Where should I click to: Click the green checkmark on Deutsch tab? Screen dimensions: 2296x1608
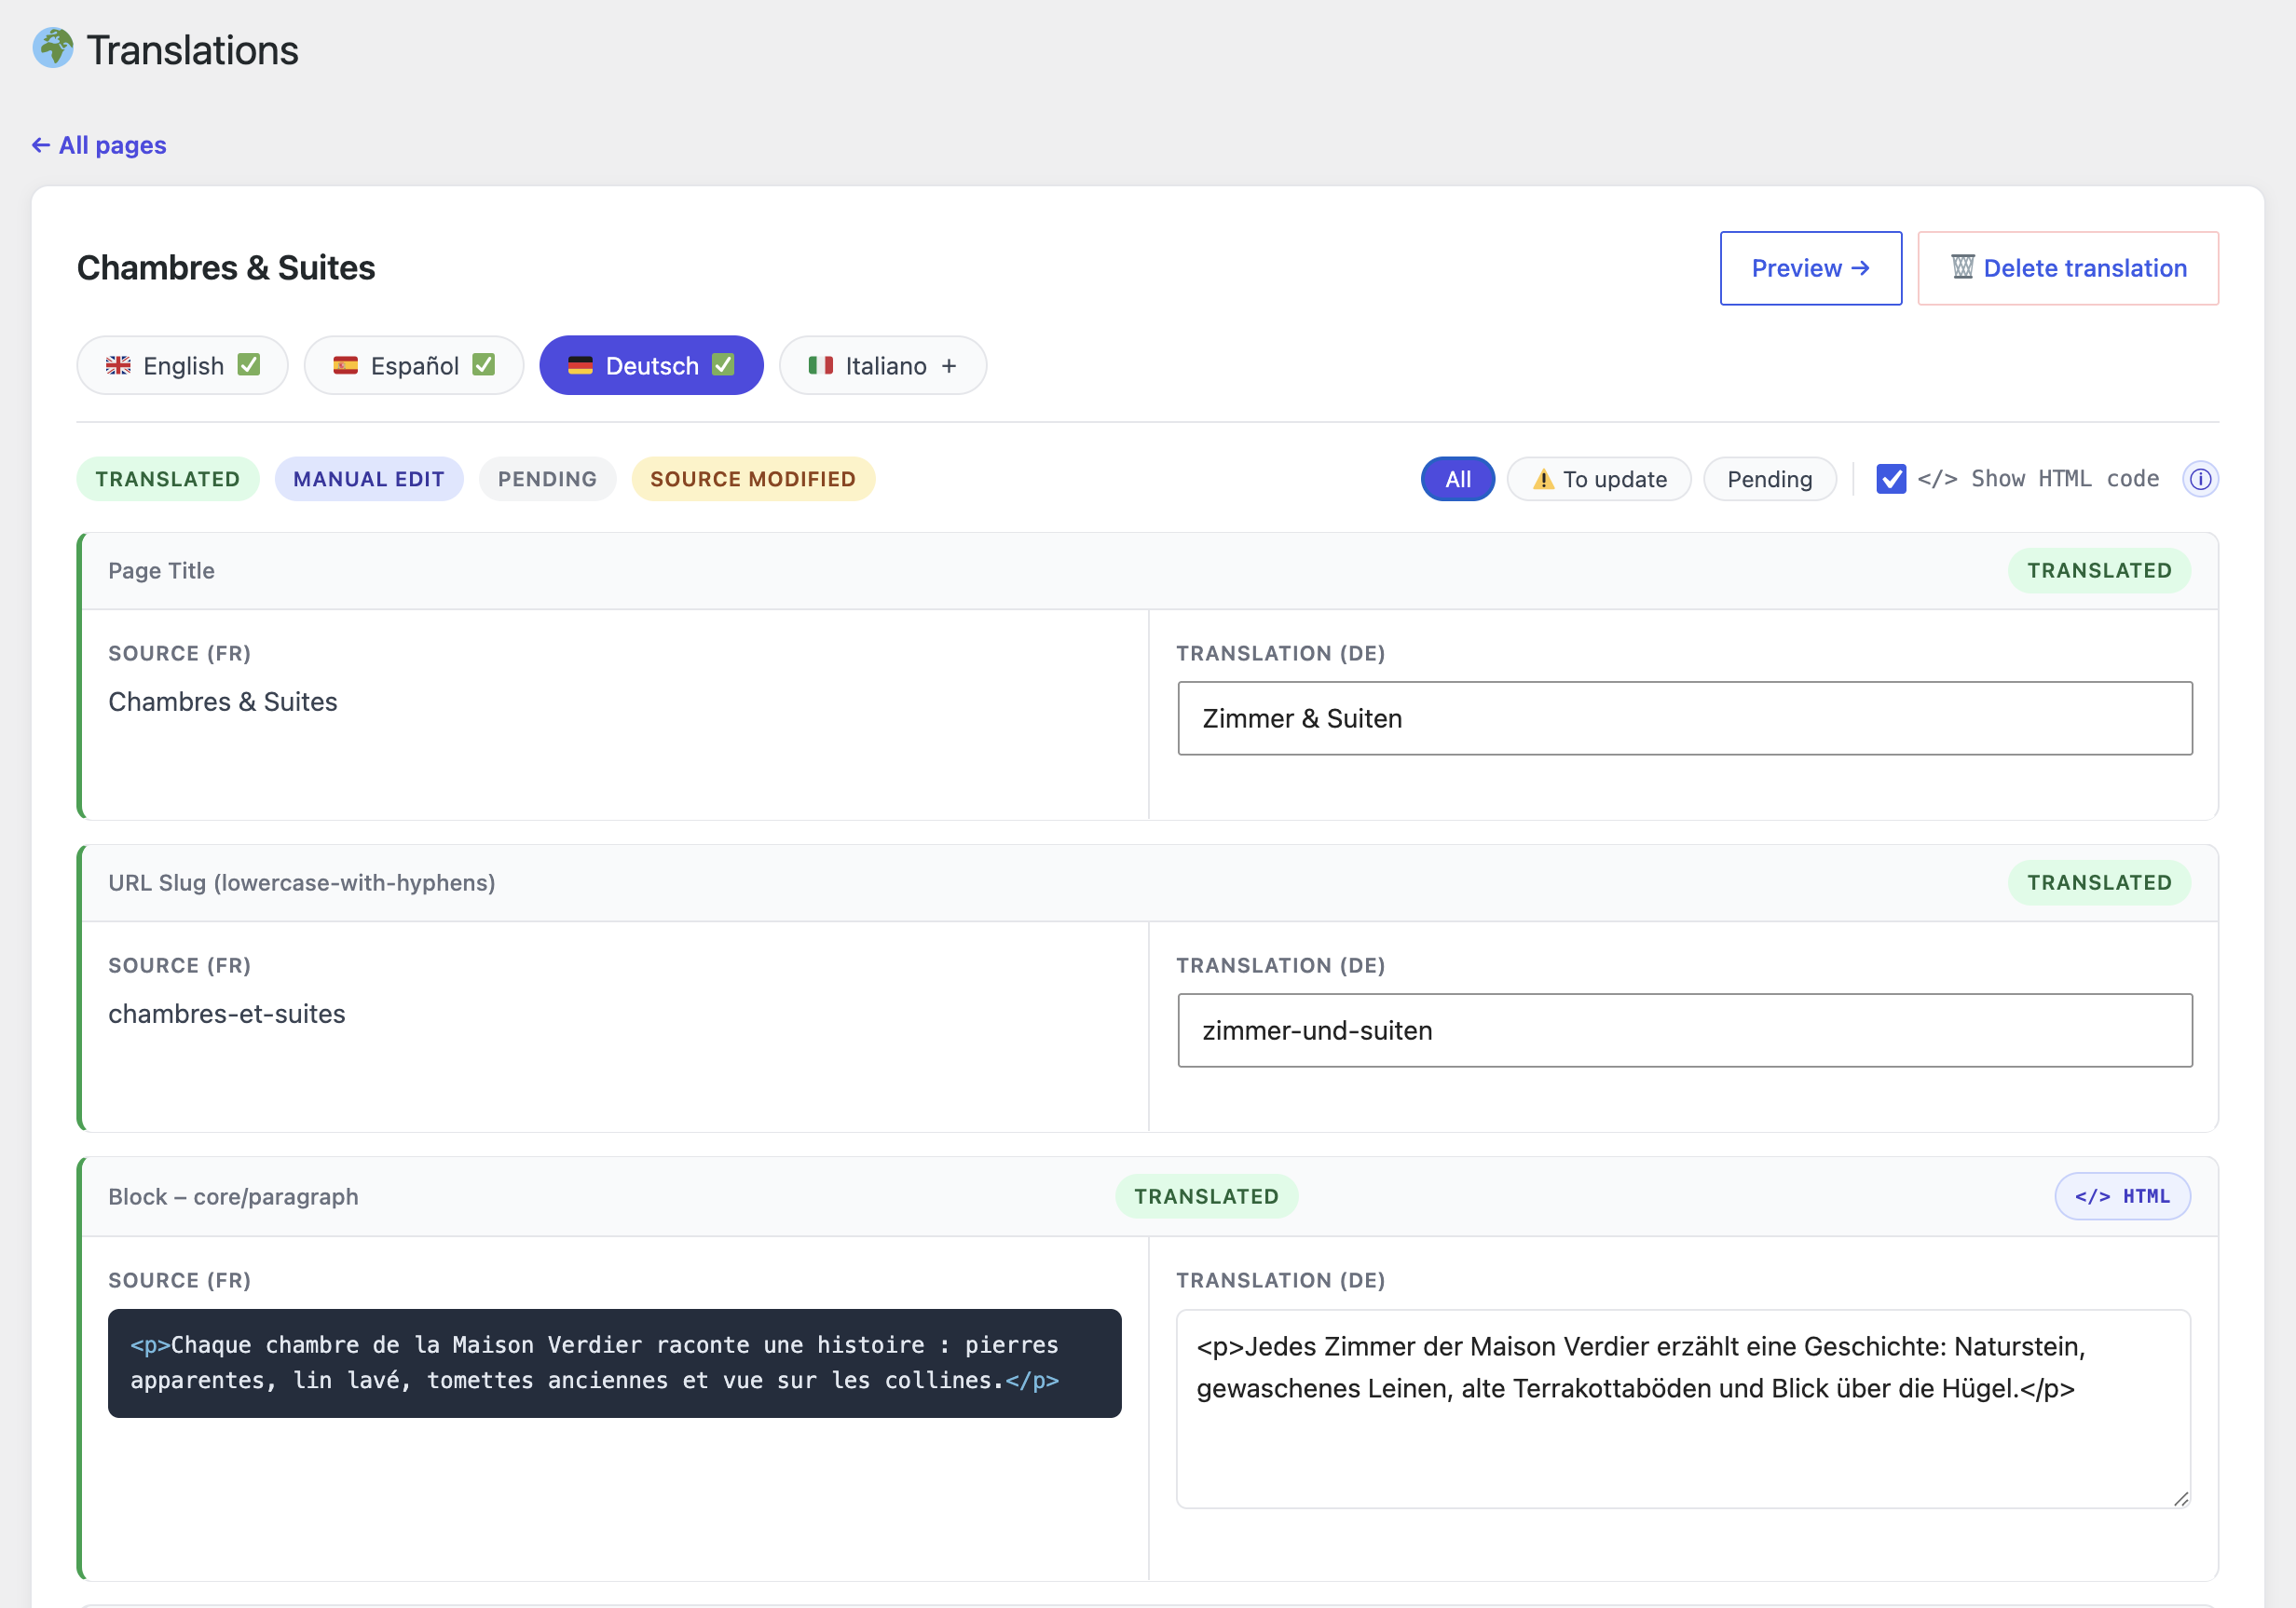point(723,364)
